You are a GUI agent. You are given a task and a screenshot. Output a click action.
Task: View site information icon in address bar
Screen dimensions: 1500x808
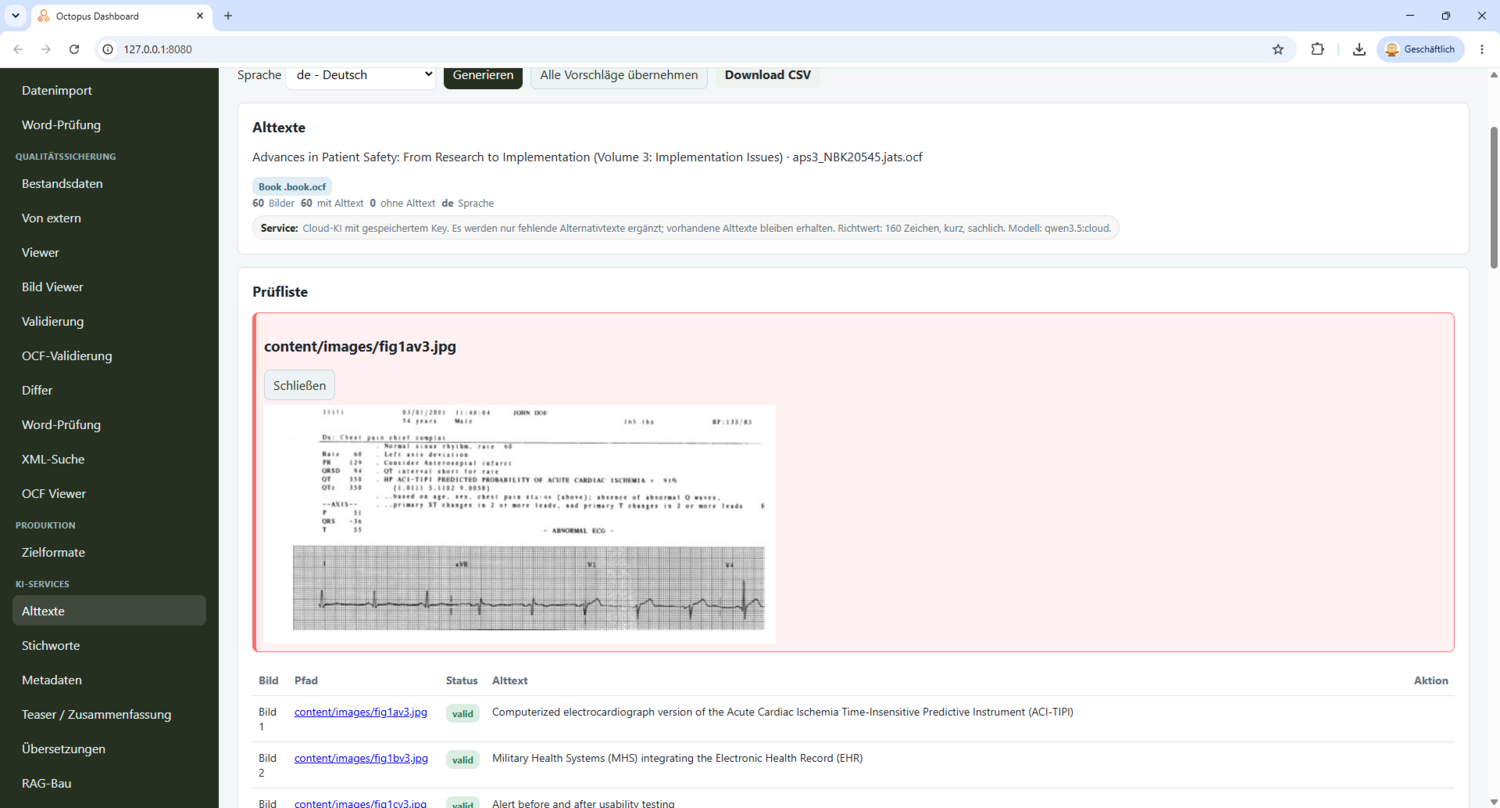[x=108, y=49]
